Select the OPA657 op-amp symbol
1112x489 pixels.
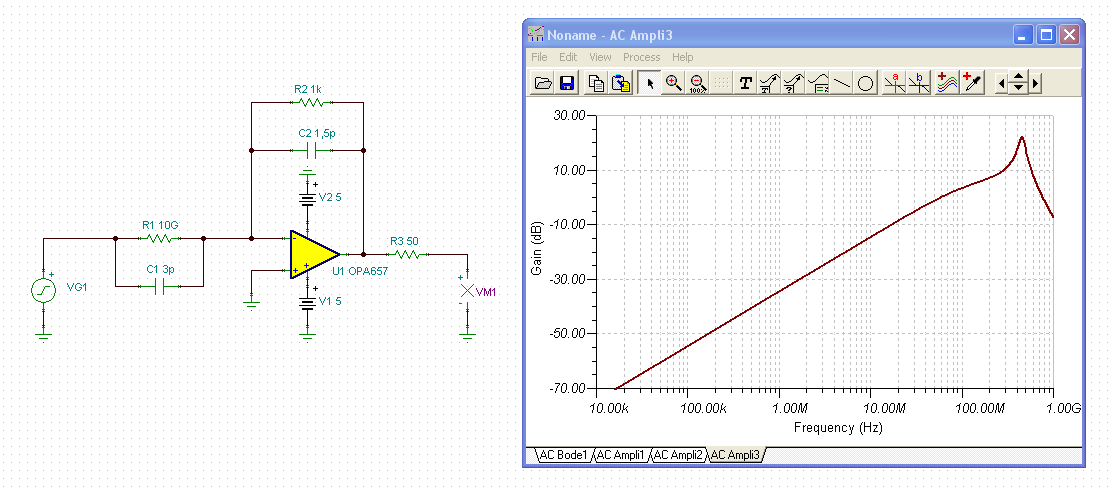pyautogui.click(x=314, y=254)
